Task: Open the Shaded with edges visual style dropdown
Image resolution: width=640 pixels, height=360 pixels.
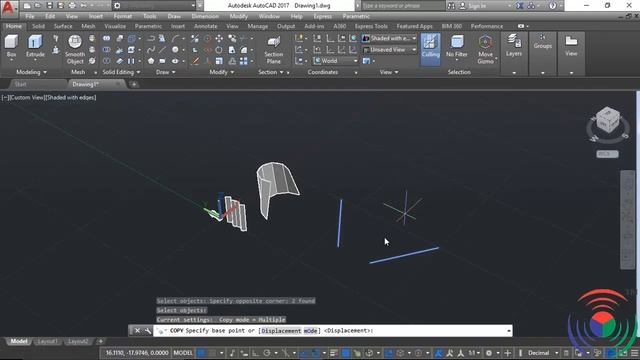Action: 389,38
